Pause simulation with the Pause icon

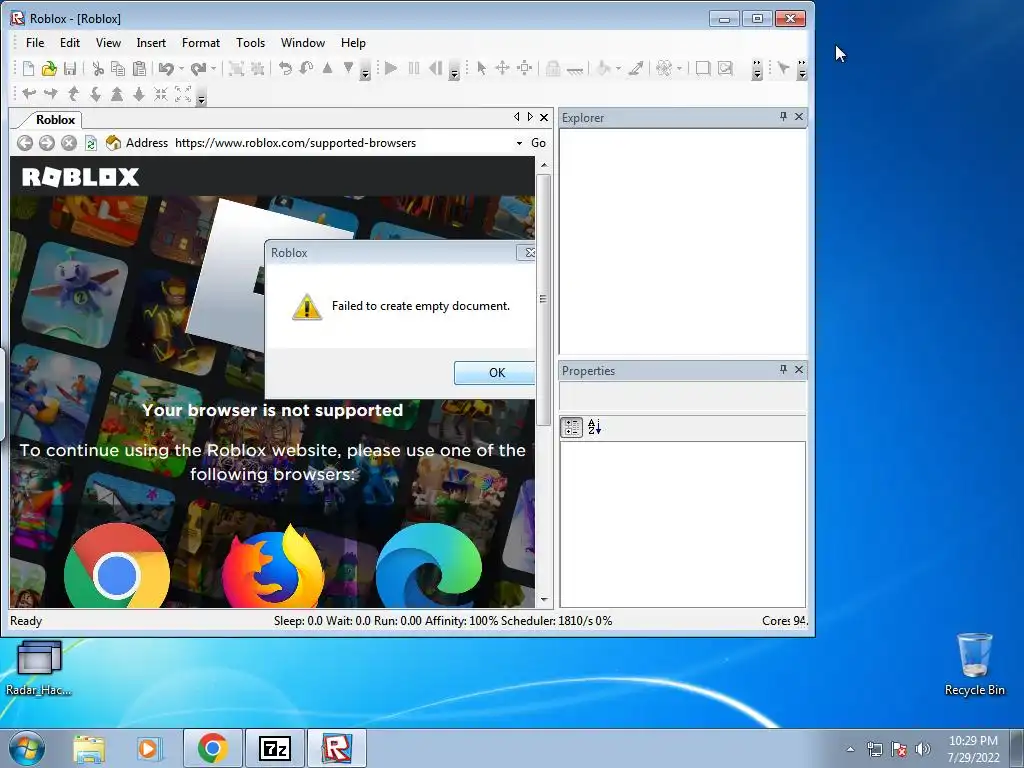click(x=413, y=68)
